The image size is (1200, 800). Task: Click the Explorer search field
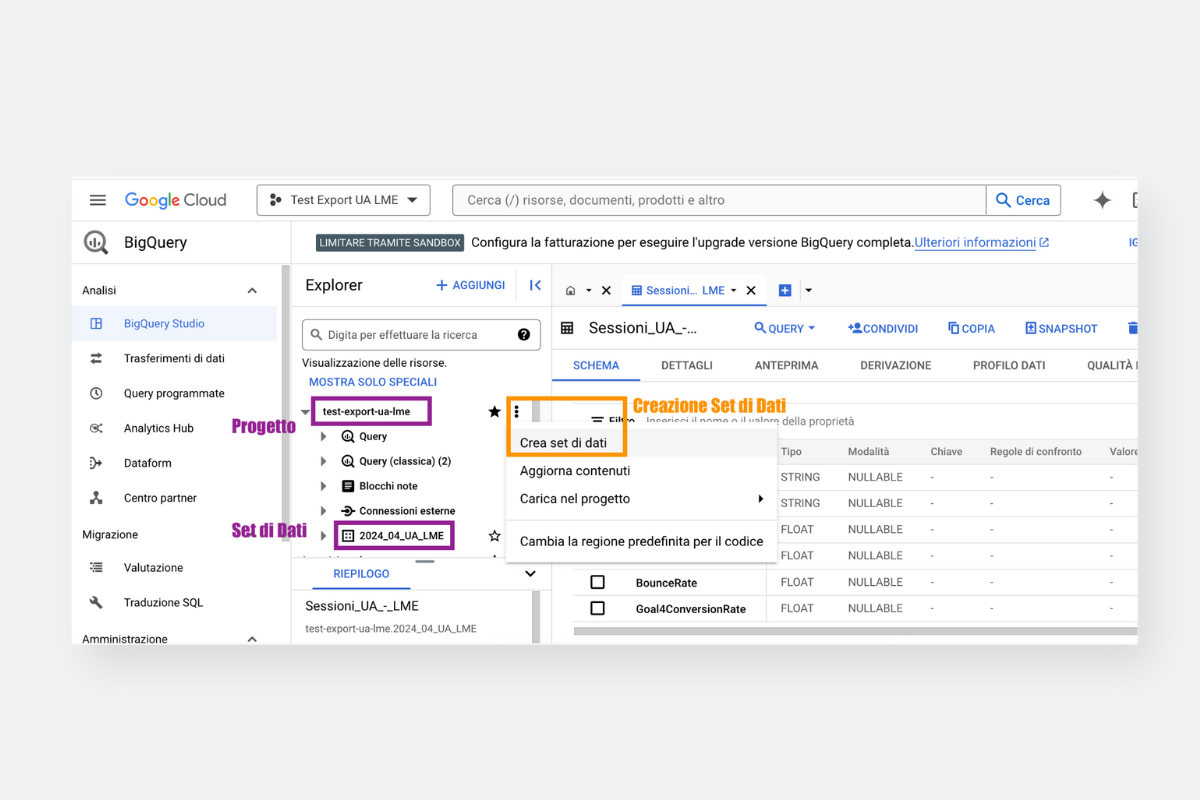click(x=421, y=335)
